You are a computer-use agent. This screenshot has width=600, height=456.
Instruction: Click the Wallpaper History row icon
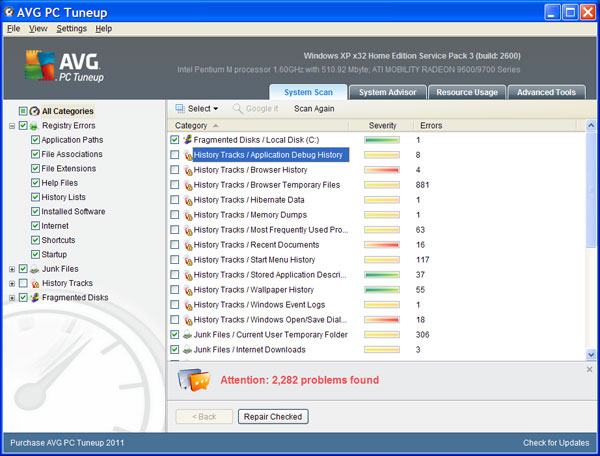188,290
